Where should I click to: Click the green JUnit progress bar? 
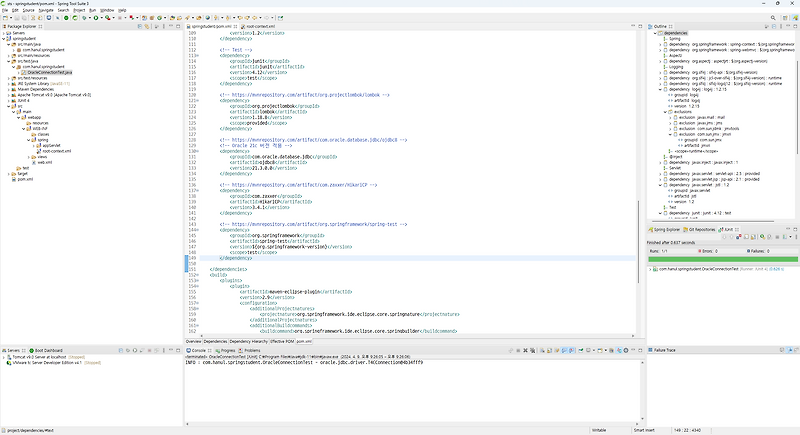tap(723, 259)
